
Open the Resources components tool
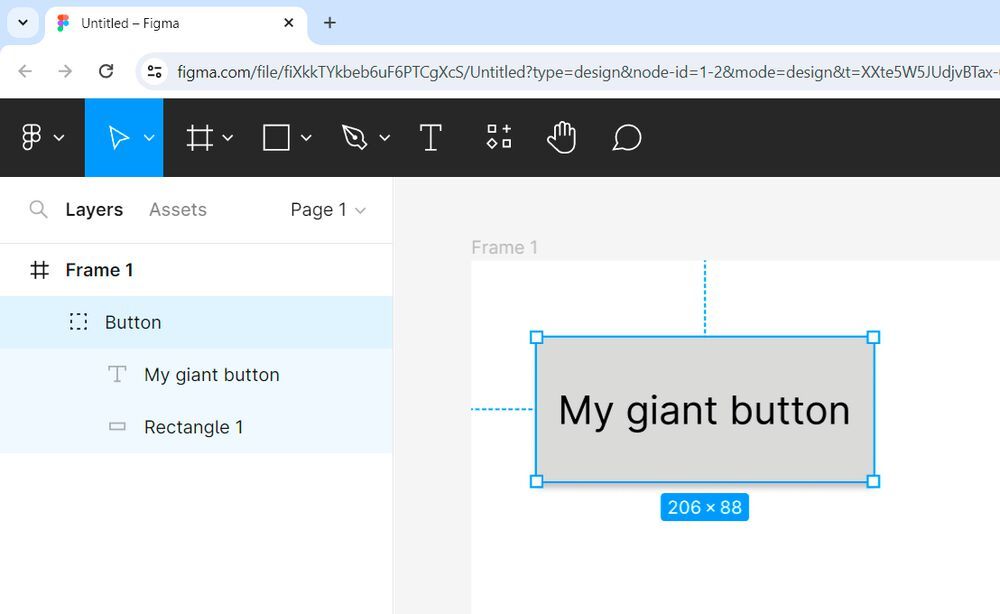(499, 137)
